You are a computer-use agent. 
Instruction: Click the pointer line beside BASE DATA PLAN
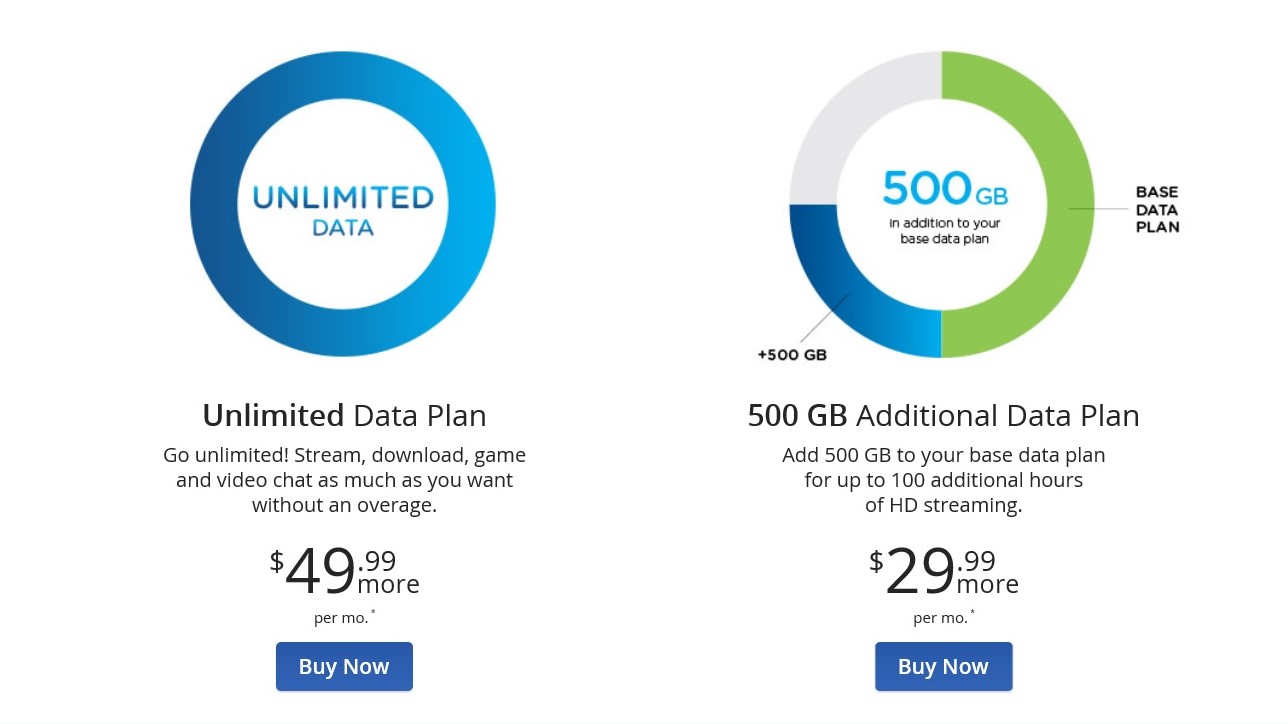[1100, 208]
